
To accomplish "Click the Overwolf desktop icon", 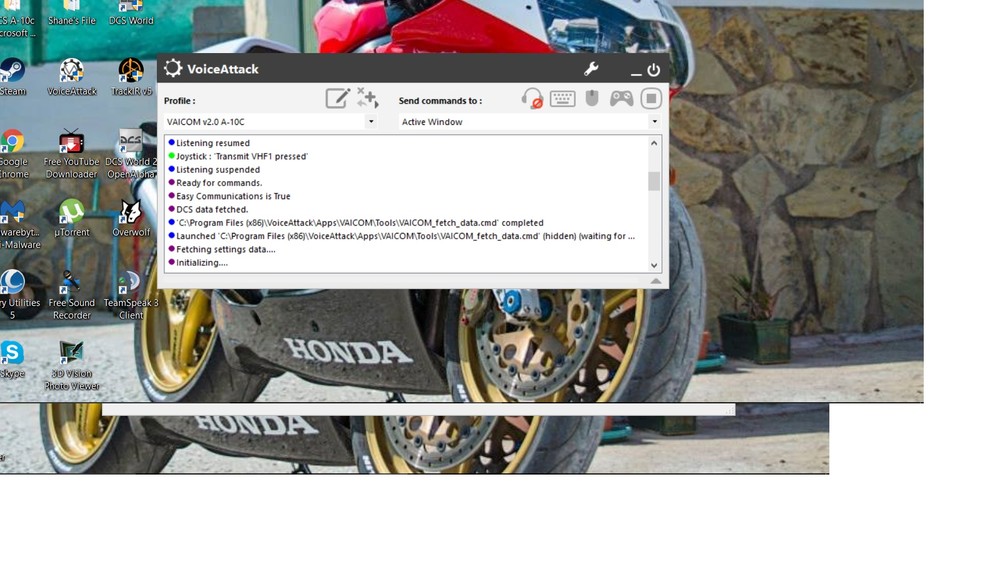I will coord(131,218).
